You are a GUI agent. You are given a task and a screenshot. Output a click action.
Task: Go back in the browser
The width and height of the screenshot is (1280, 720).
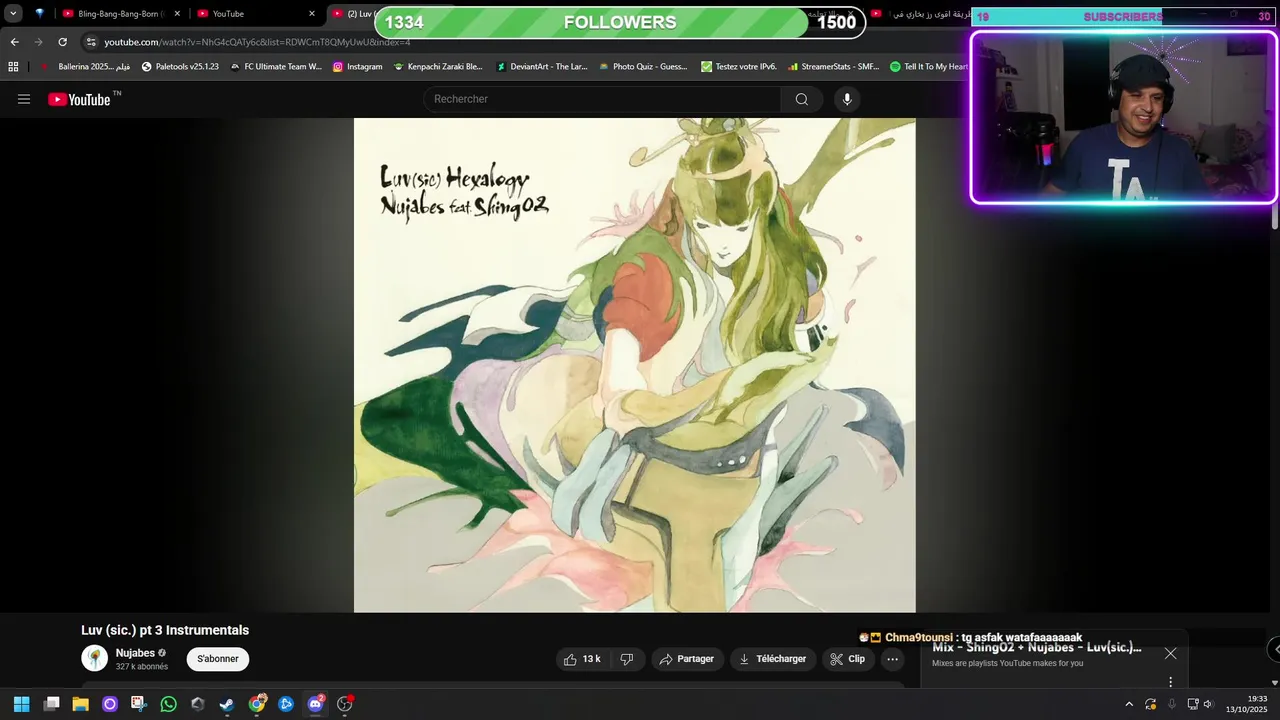point(14,42)
